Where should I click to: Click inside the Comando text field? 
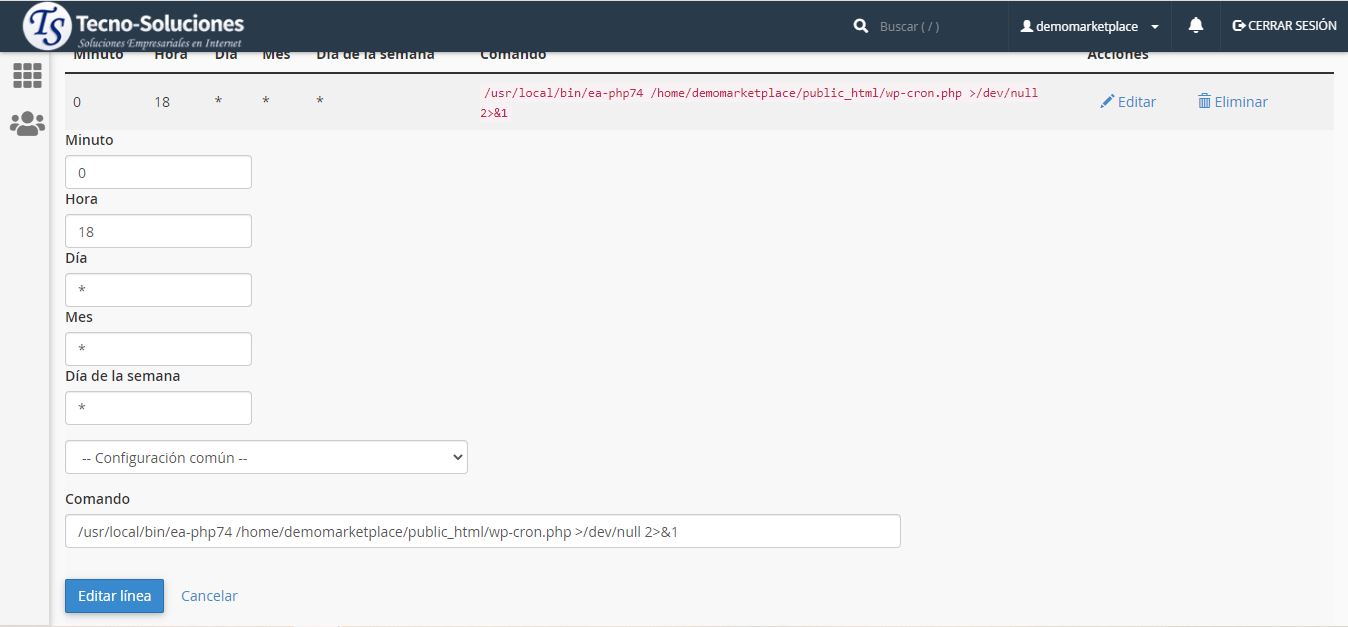[482, 531]
